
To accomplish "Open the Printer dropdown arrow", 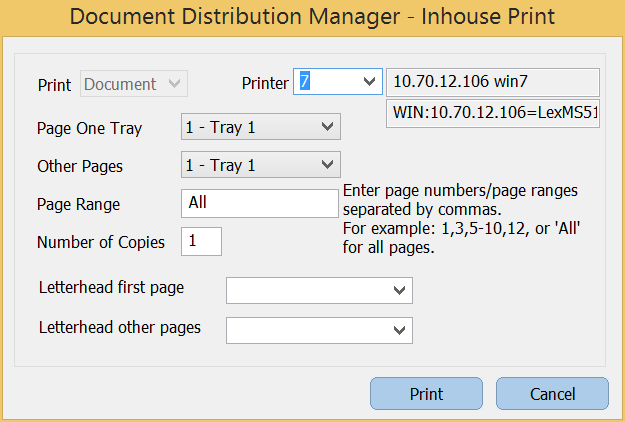I will pos(369,82).
